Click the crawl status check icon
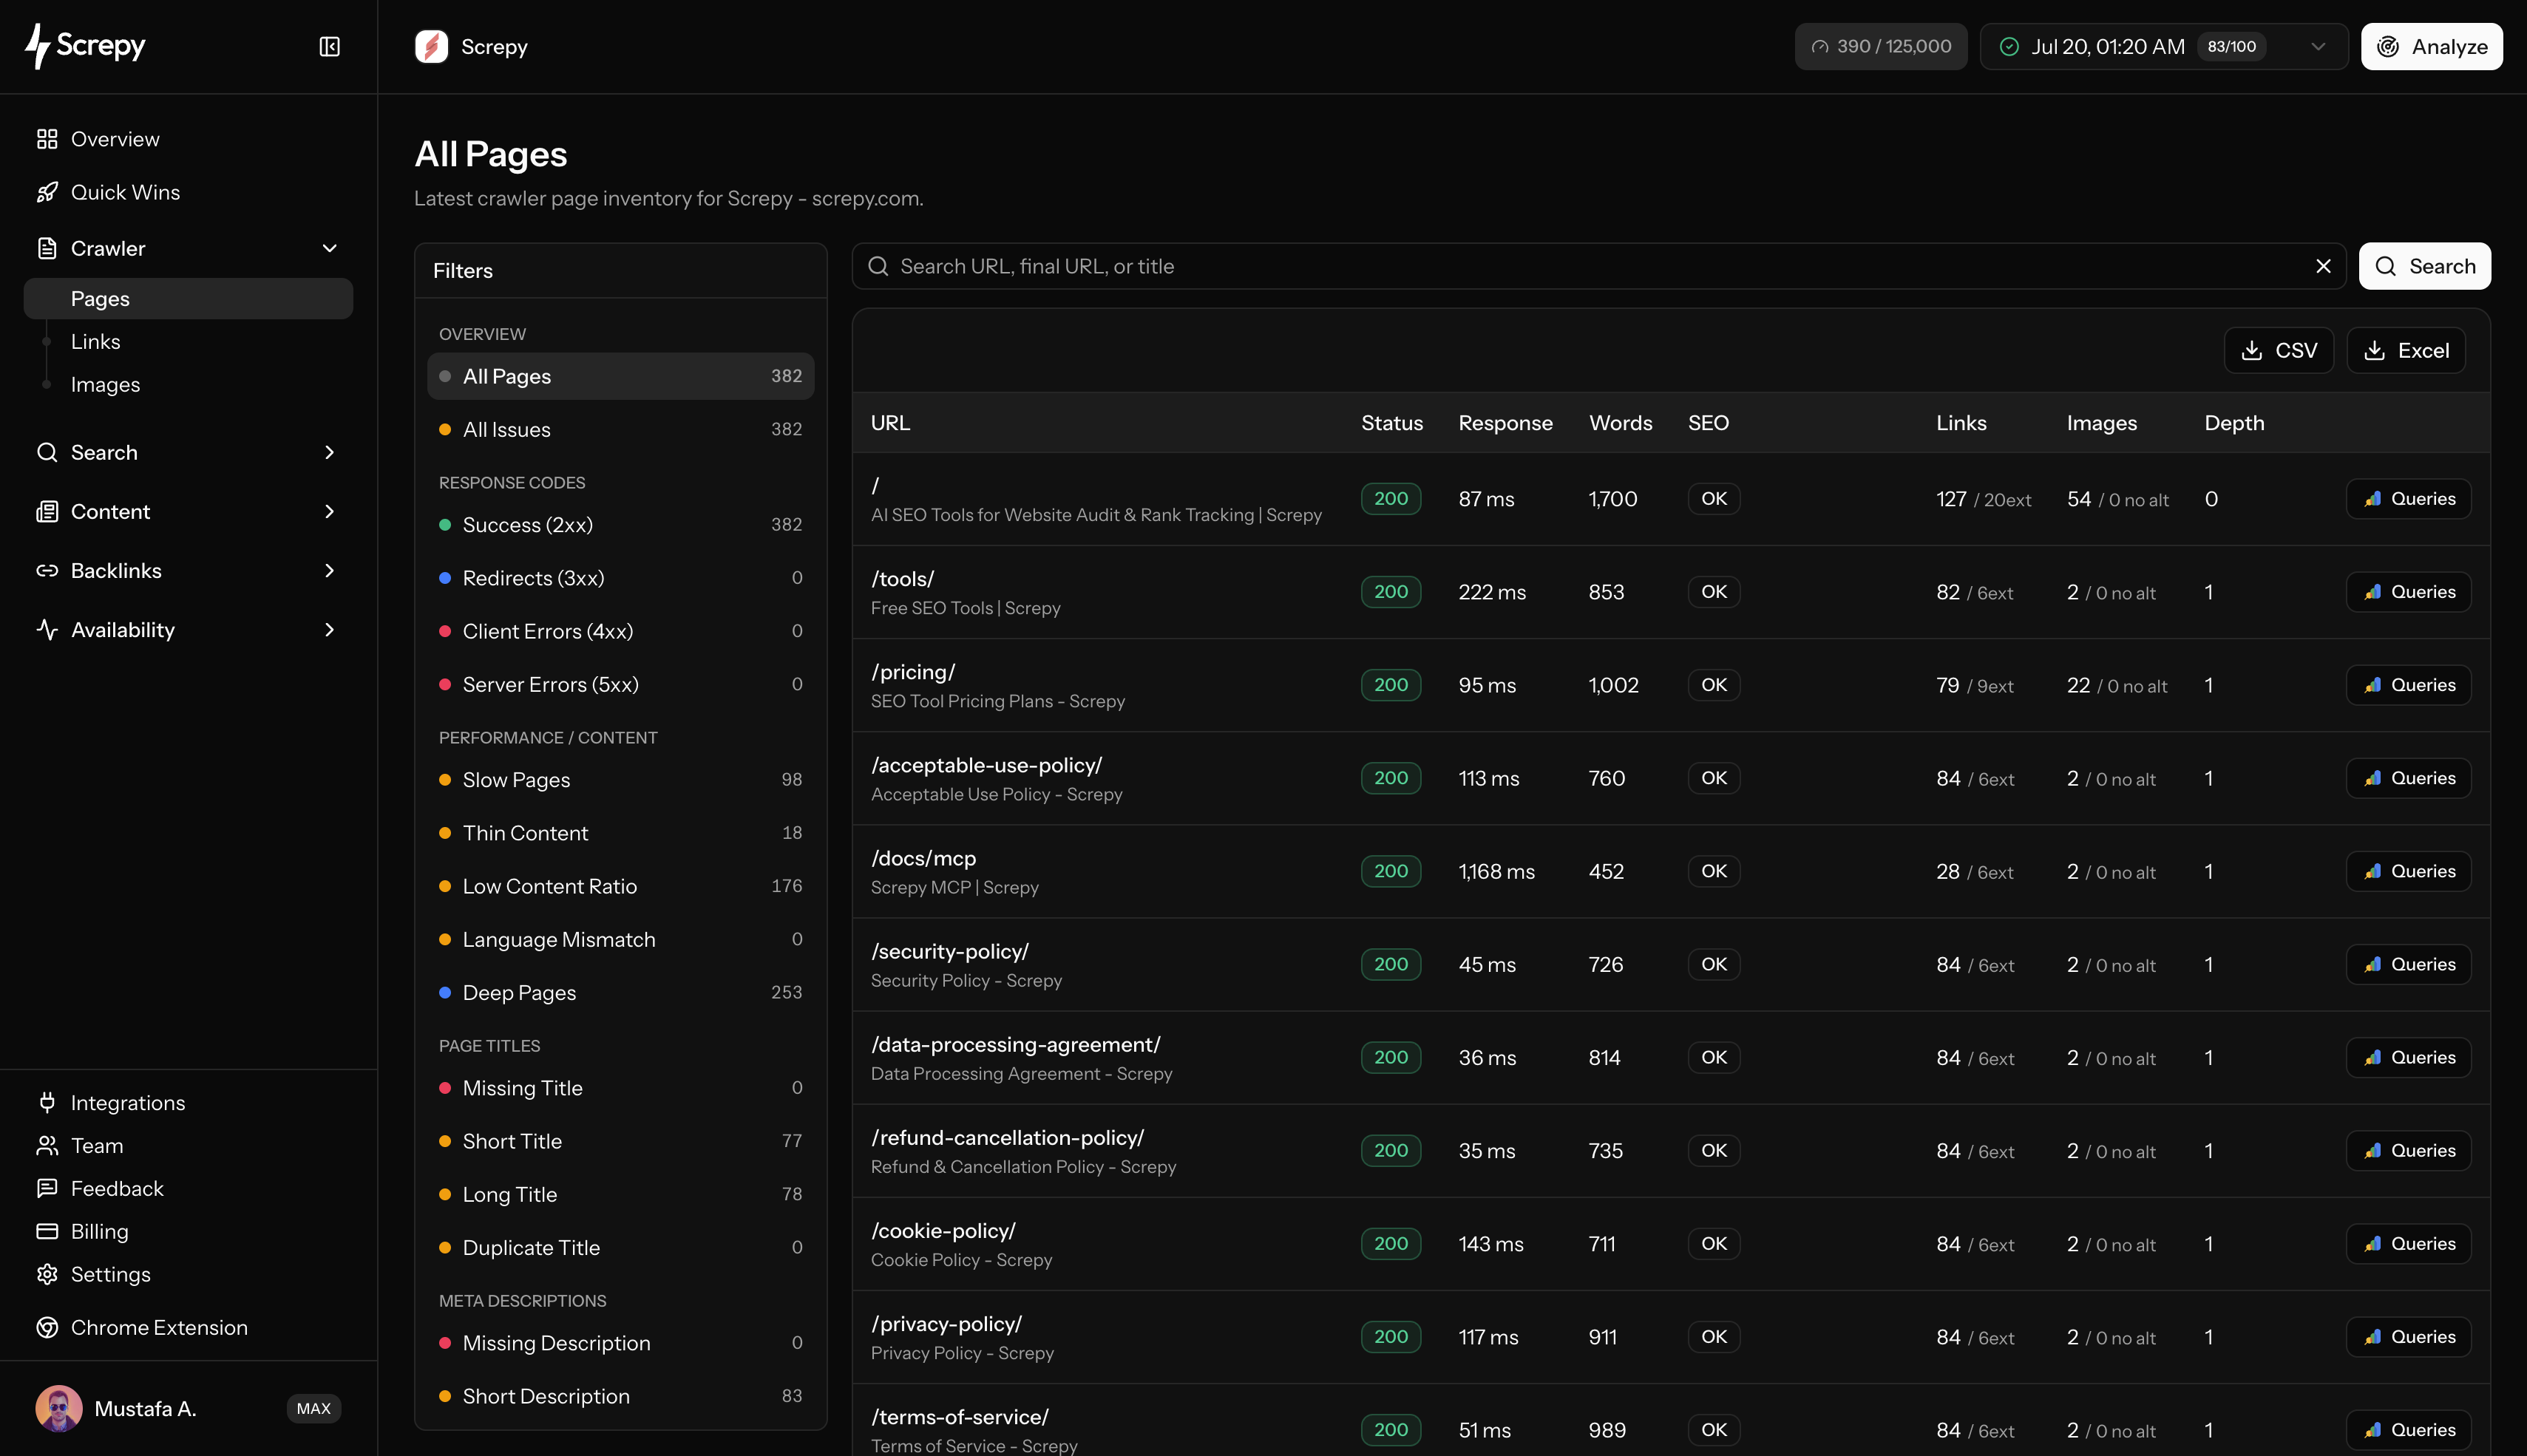 2009,47
